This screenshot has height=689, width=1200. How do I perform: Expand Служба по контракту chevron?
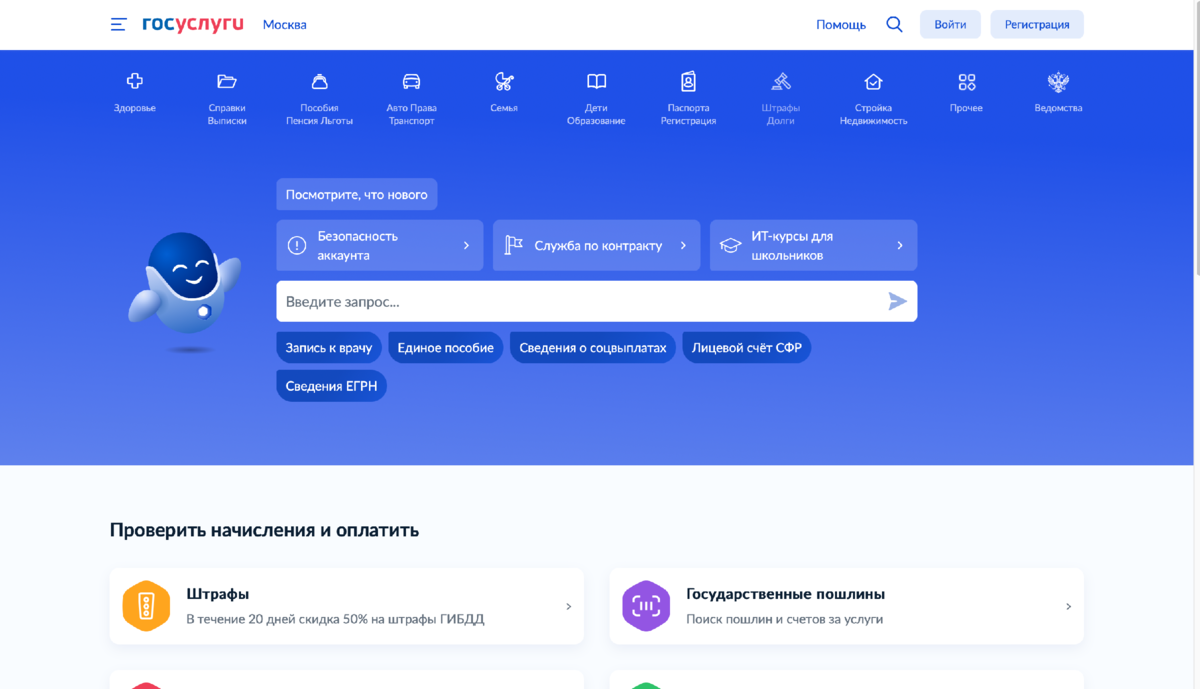(683, 245)
